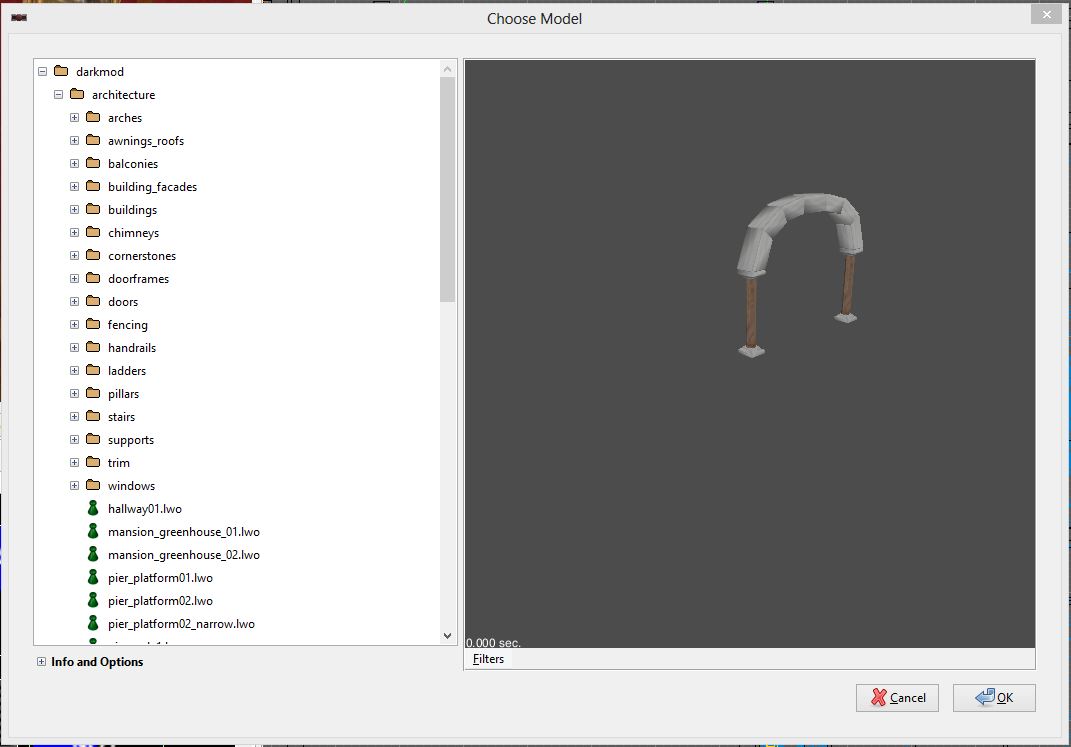Click the model icon for mansion_greenhouse_01.lwo
Image resolution: width=1071 pixels, height=747 pixels.
[93, 532]
